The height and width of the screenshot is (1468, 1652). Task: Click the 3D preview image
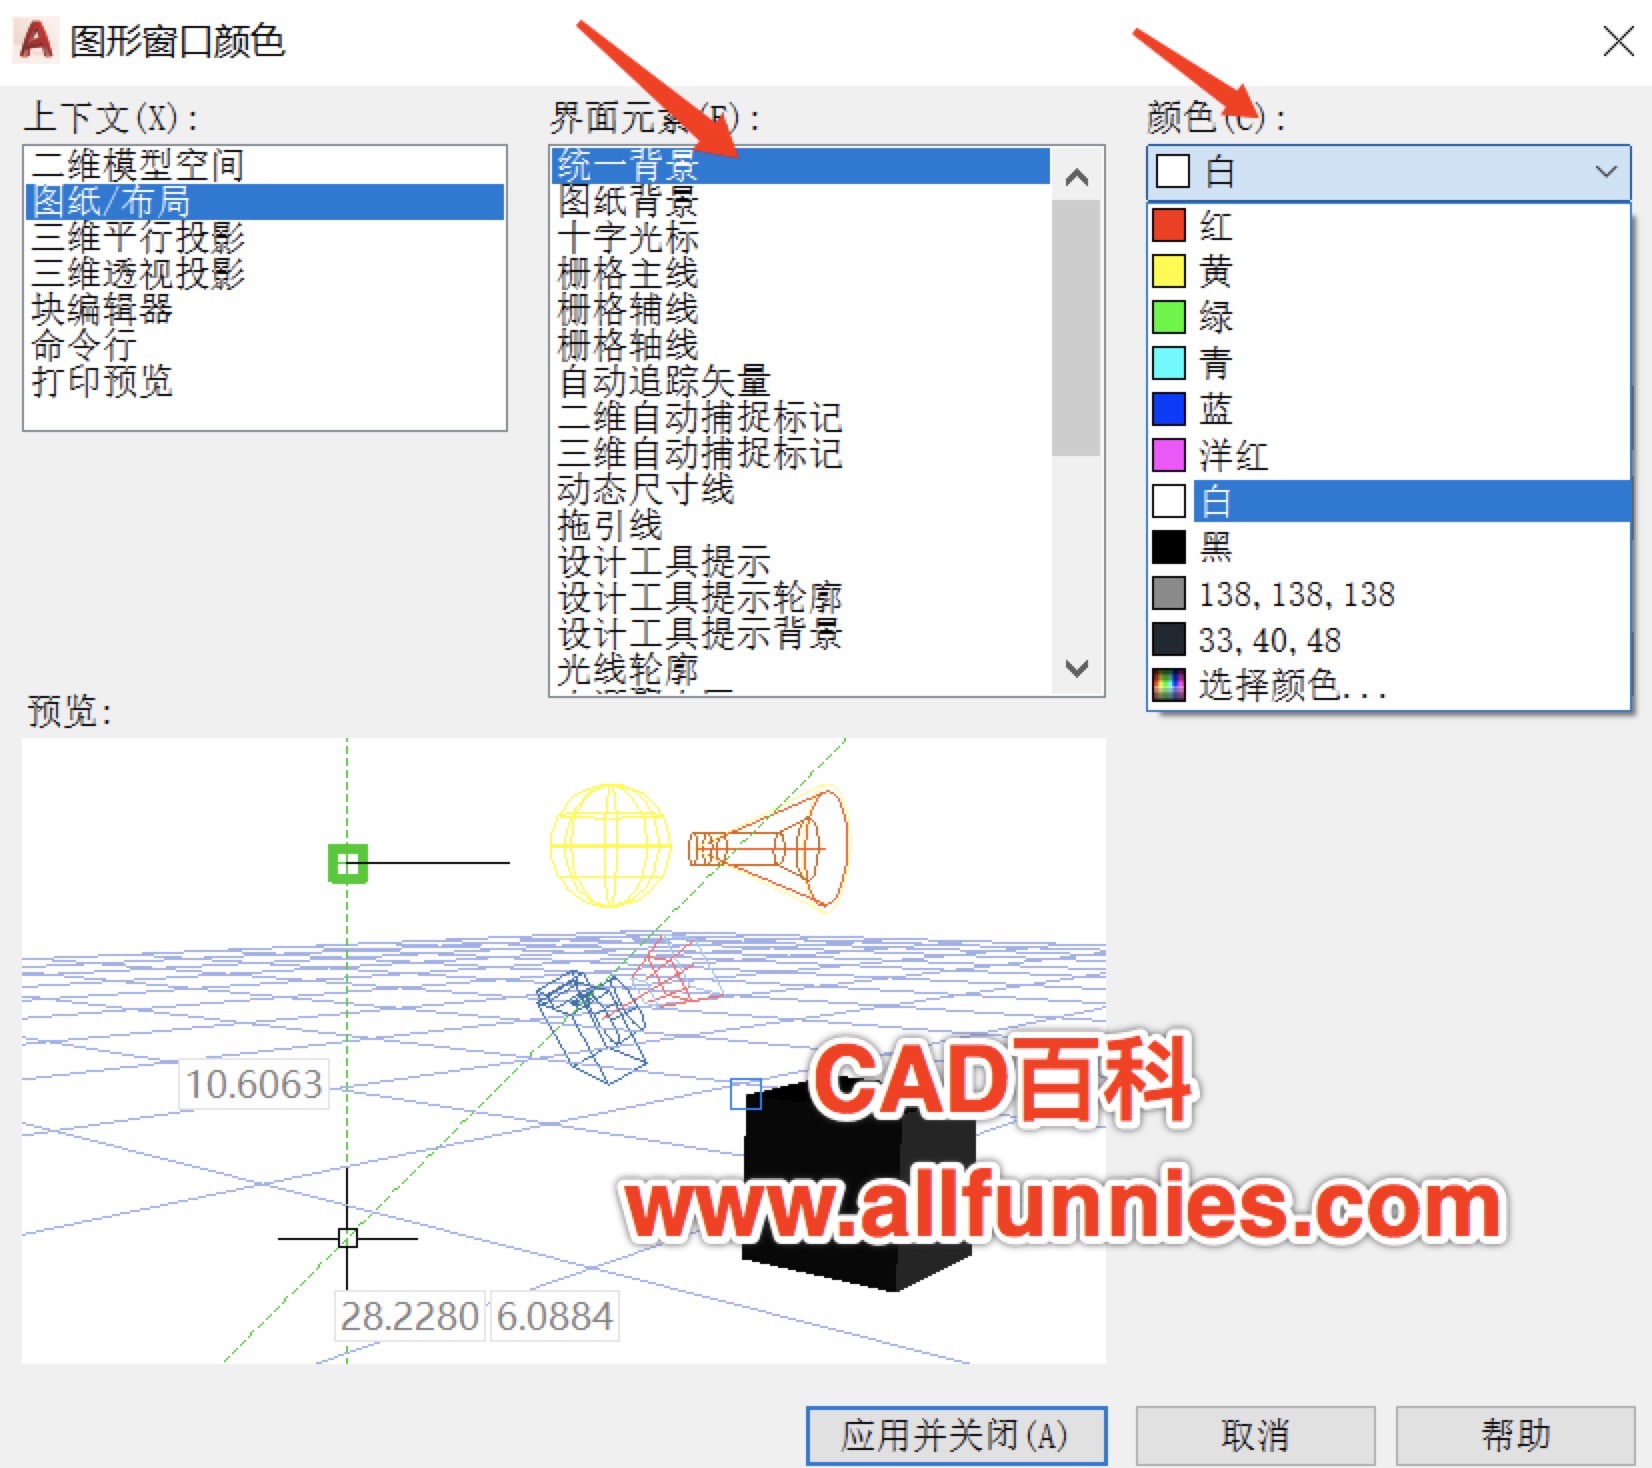(x=564, y=1051)
